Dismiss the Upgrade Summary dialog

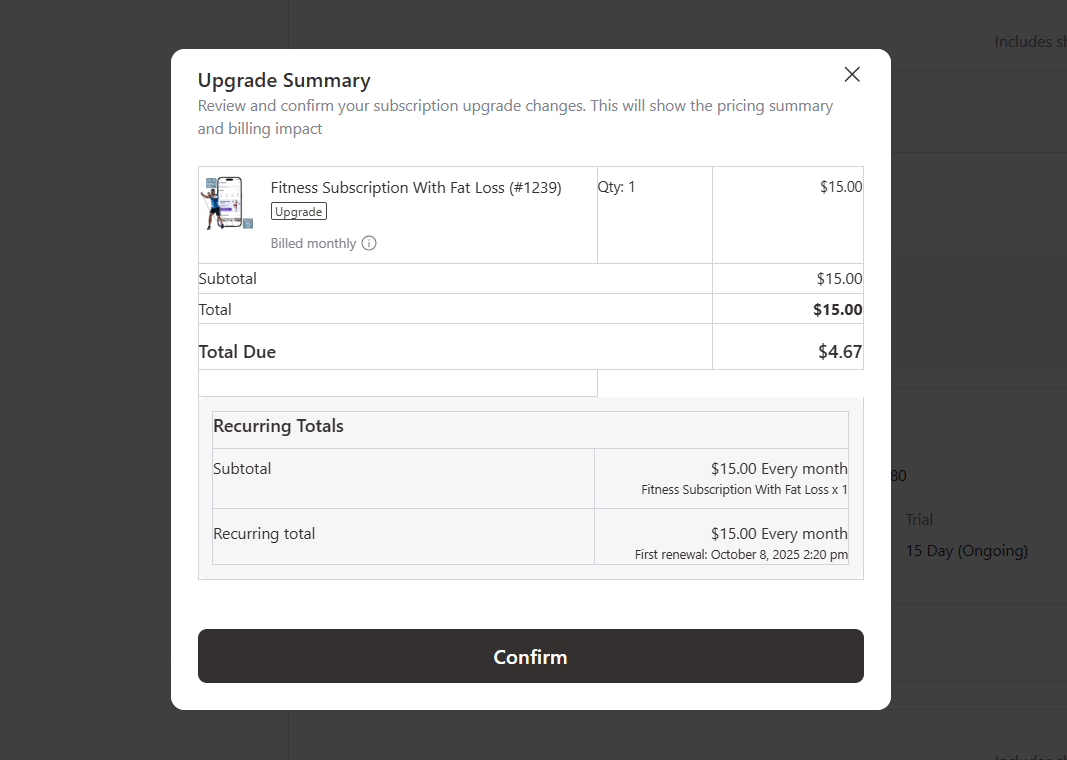tap(851, 74)
